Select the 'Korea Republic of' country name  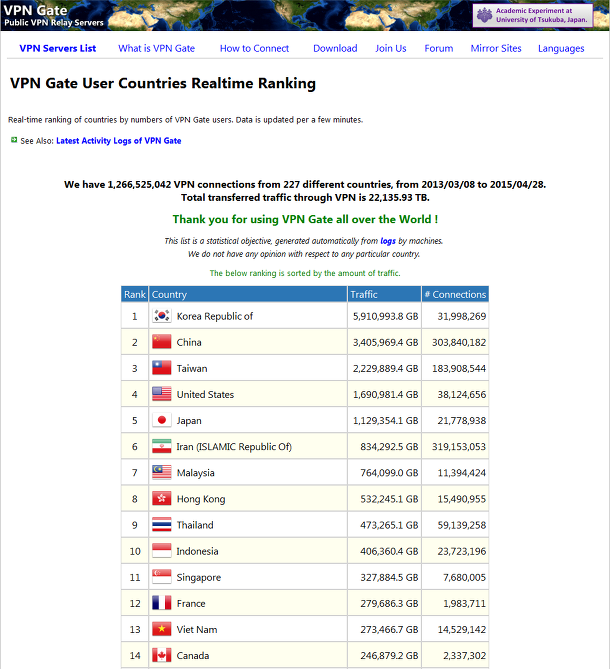click(215, 316)
